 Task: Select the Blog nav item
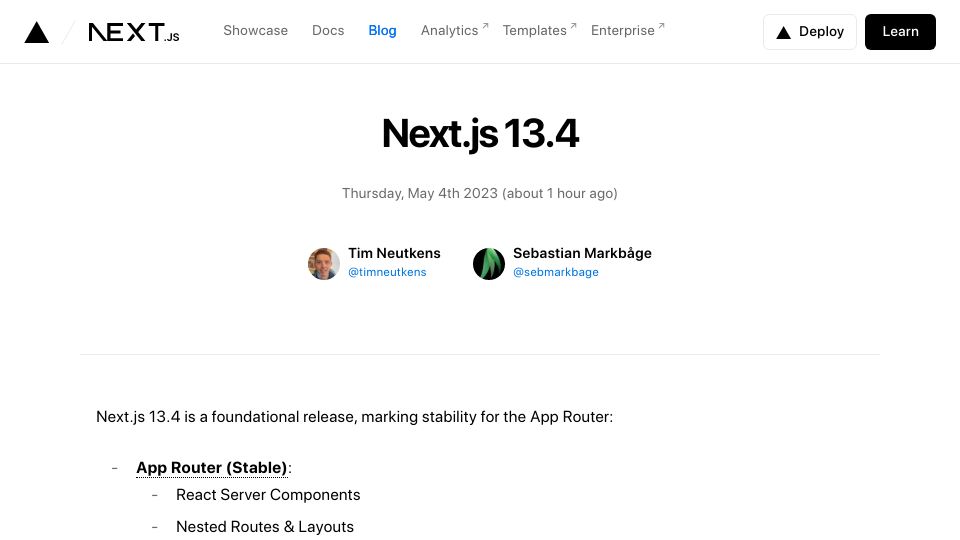pyautogui.click(x=382, y=31)
